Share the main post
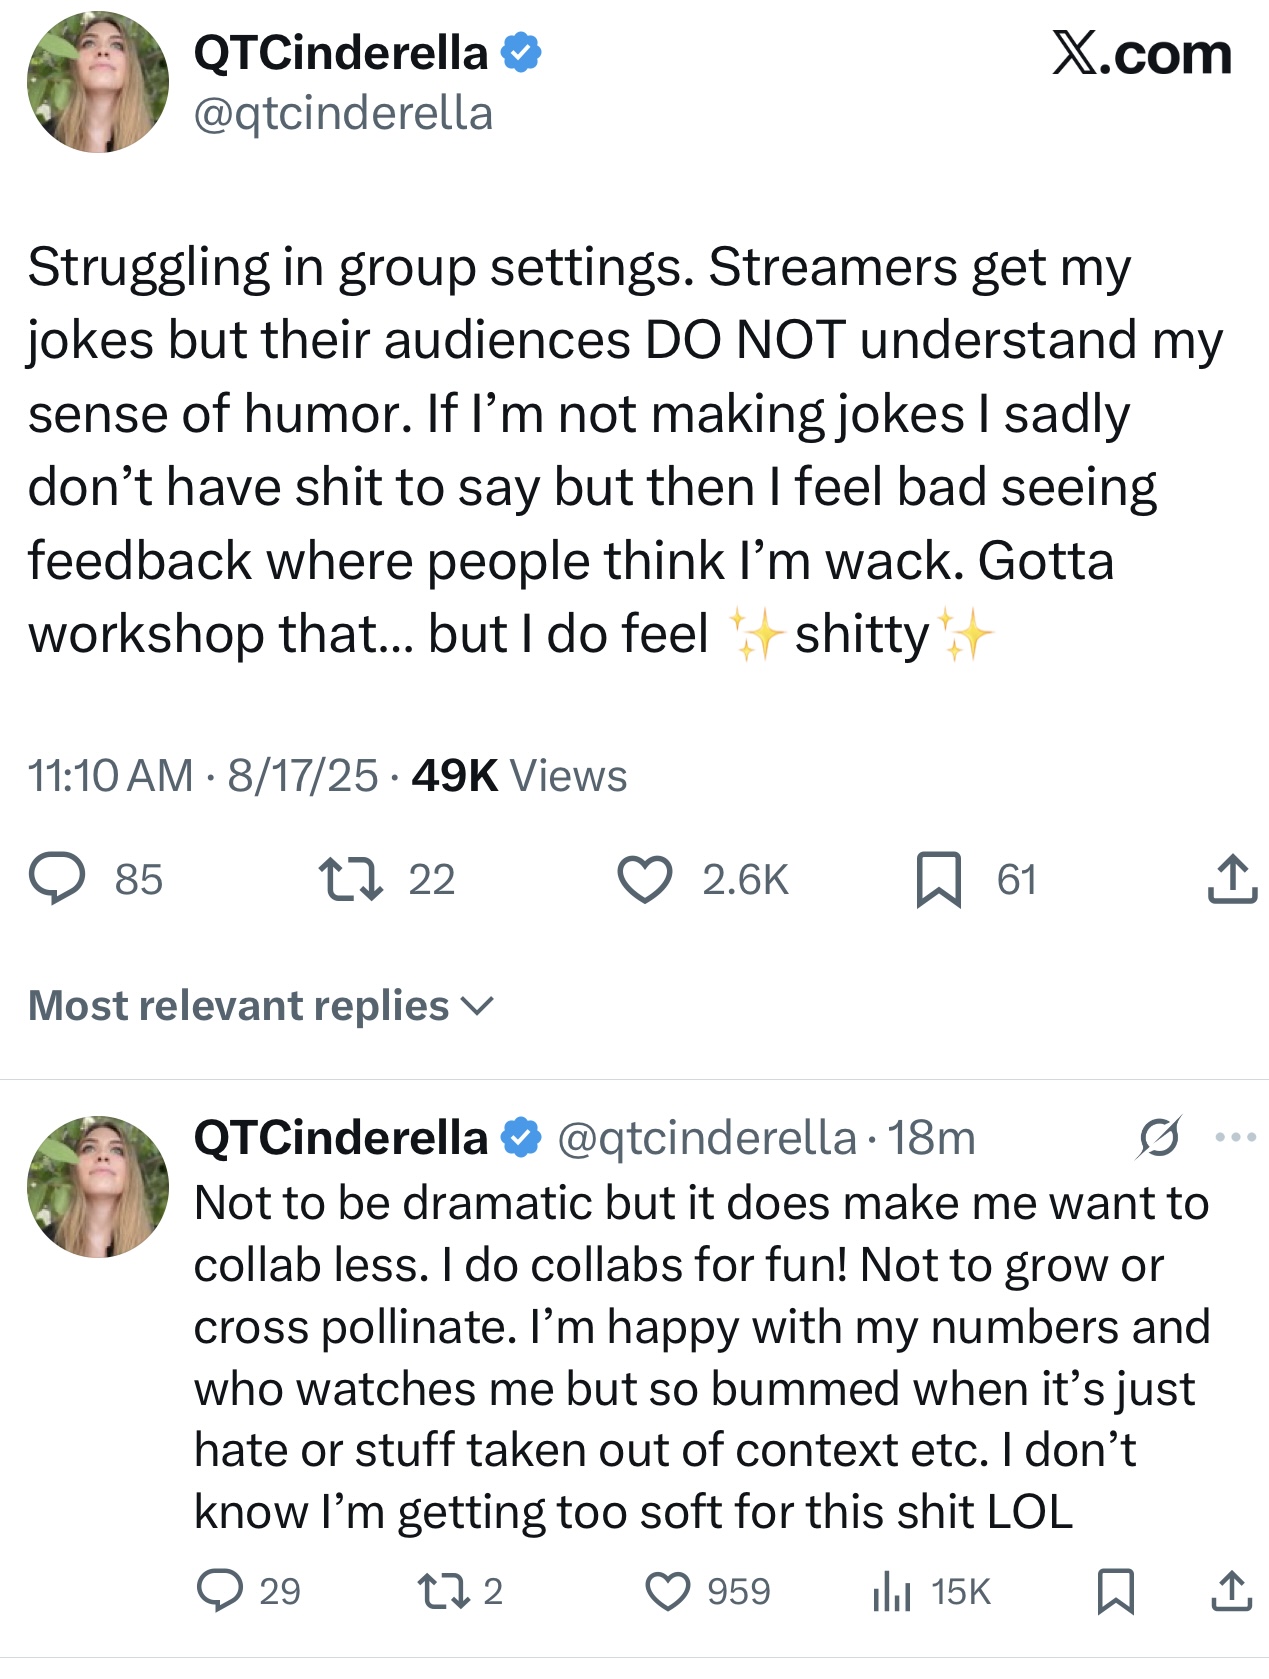Viewport: 1269px width, 1679px height. (1231, 879)
